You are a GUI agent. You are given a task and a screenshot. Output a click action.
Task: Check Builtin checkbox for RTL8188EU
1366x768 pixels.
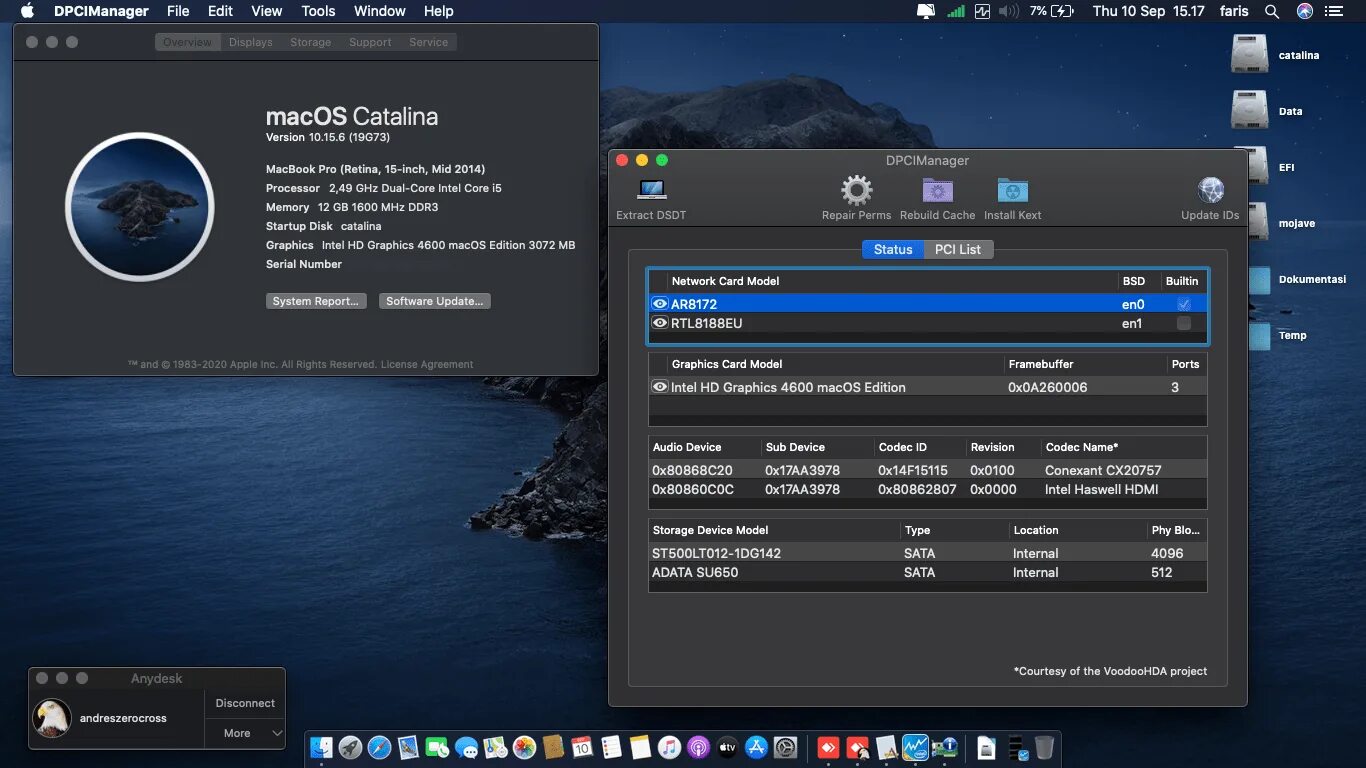1184,323
